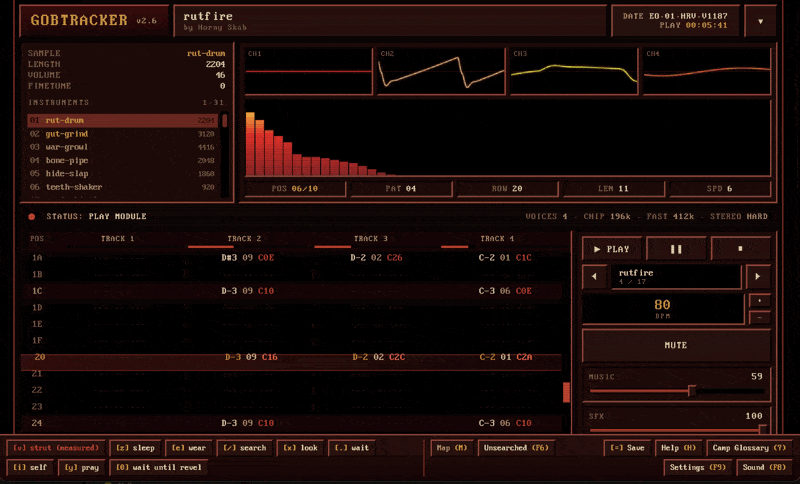
Task: Open Help (H)
Action: click(678, 448)
